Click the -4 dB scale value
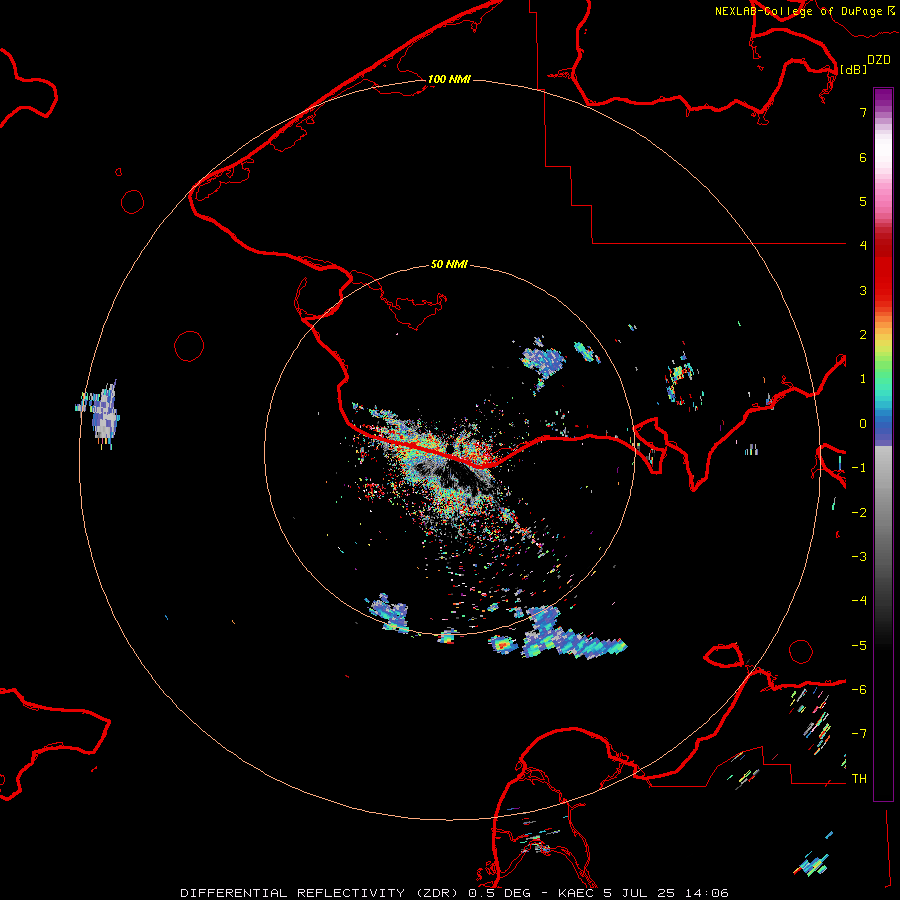This screenshot has height=900, width=900. [x=859, y=600]
